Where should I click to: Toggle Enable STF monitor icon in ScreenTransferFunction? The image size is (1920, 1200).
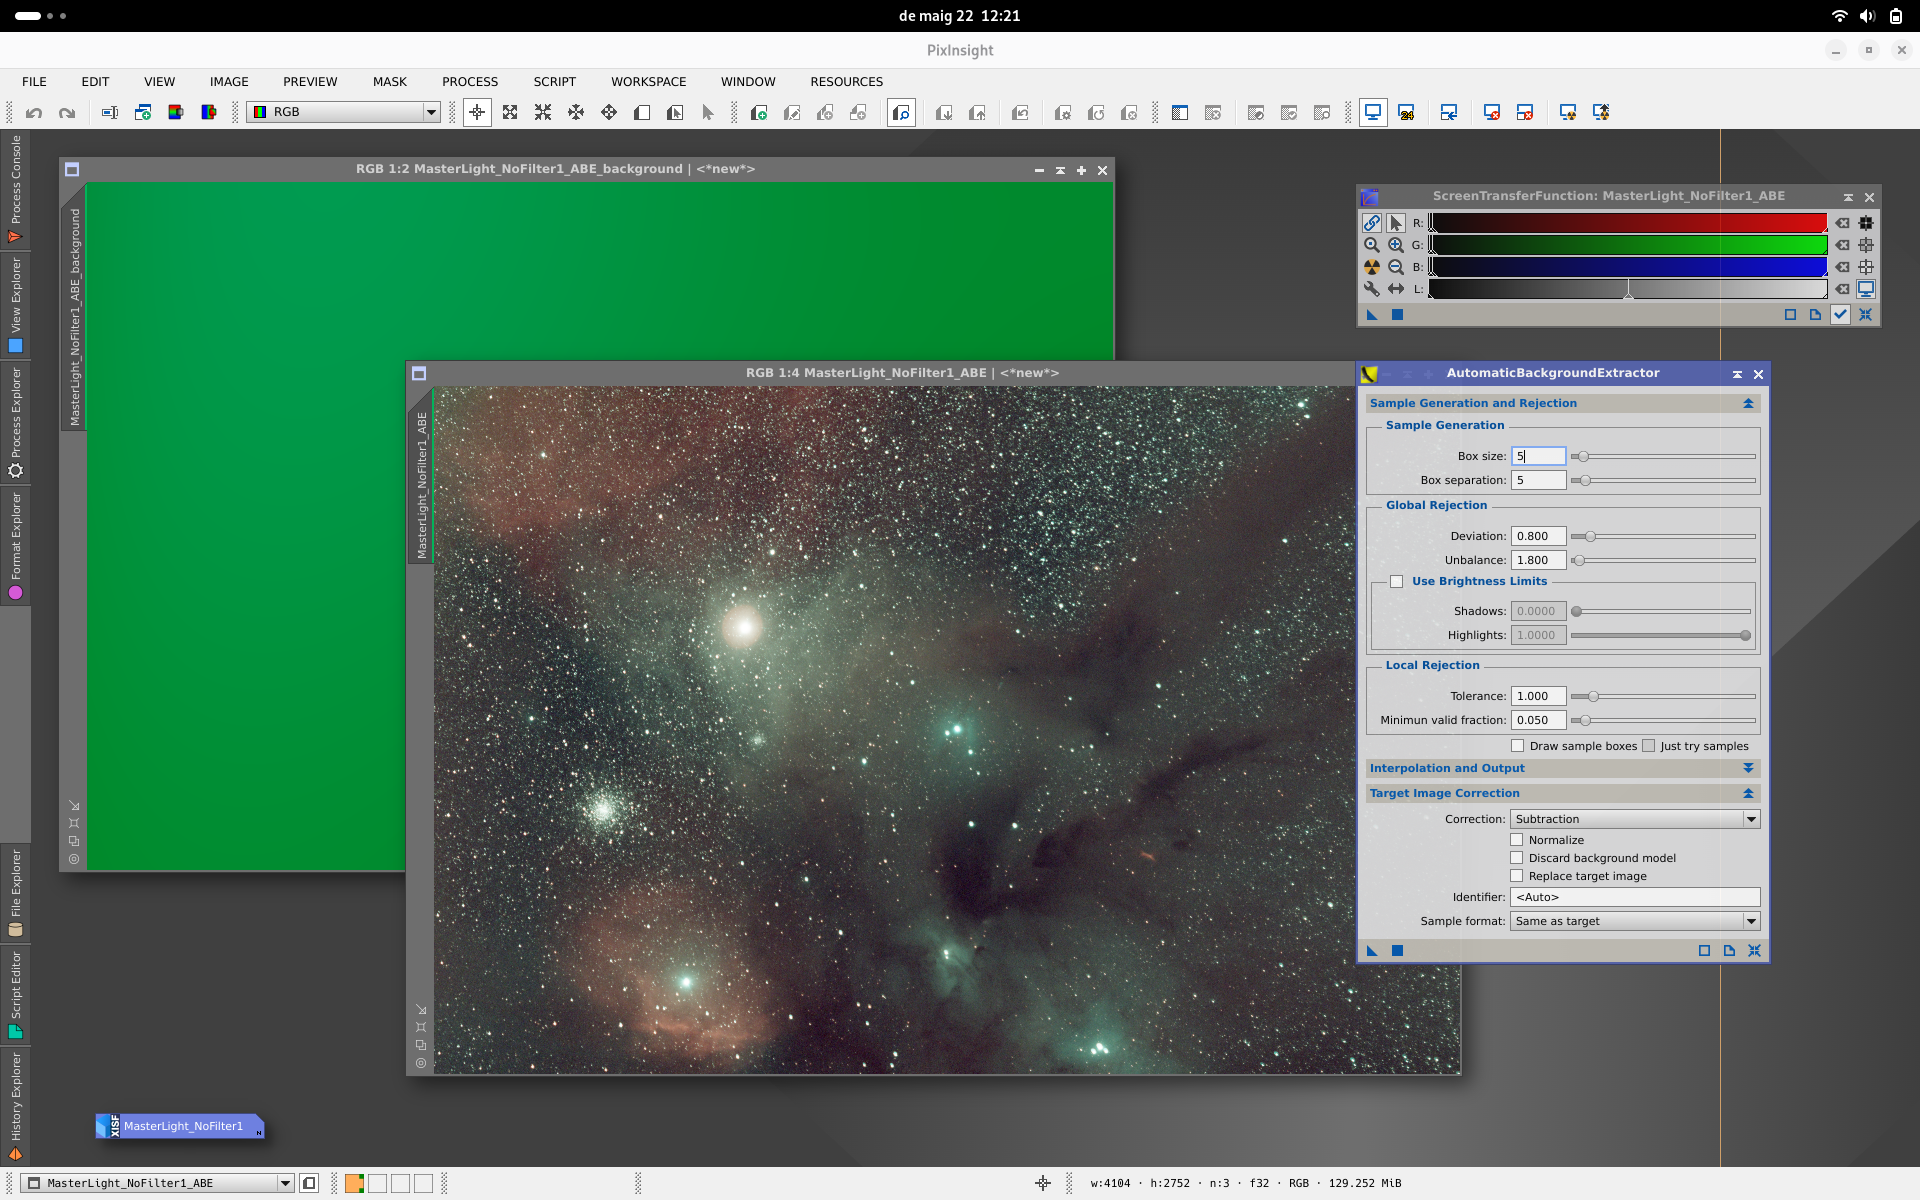click(x=1866, y=289)
